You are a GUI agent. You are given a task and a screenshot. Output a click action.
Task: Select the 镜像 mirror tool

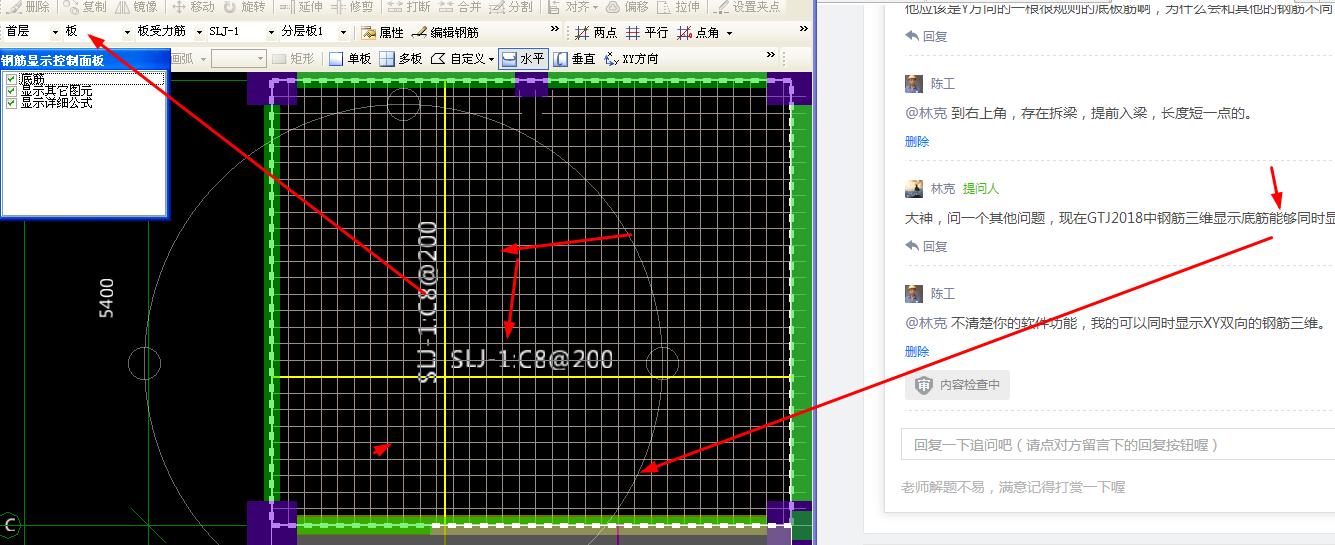(136, 7)
